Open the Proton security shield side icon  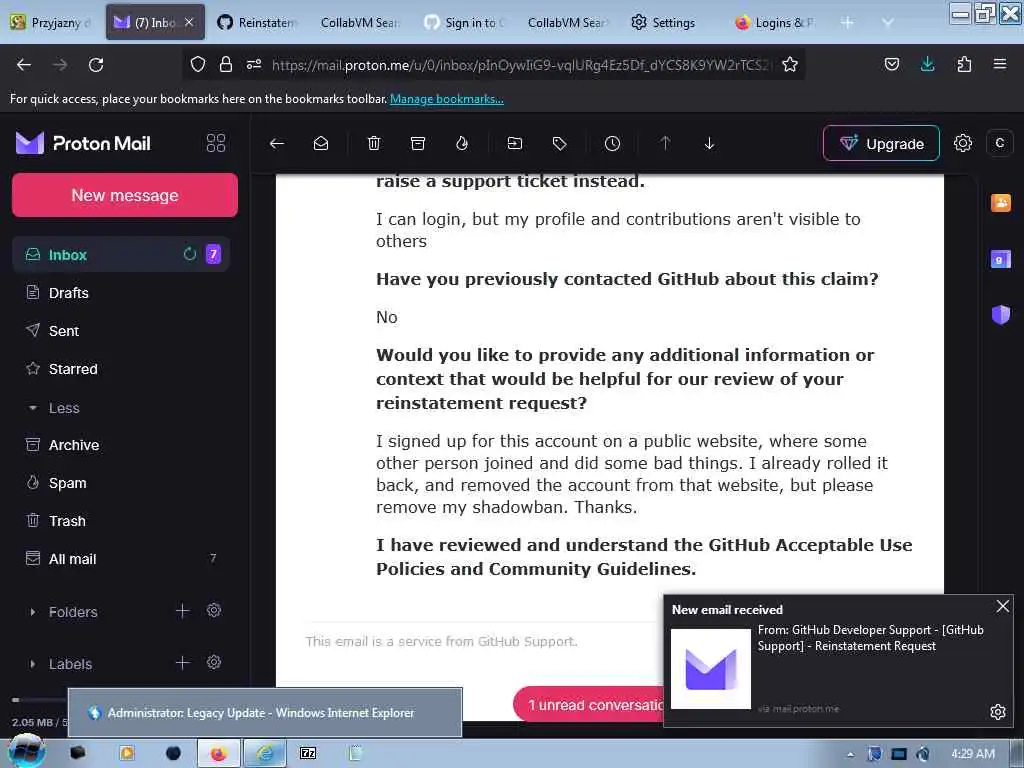click(1000, 315)
